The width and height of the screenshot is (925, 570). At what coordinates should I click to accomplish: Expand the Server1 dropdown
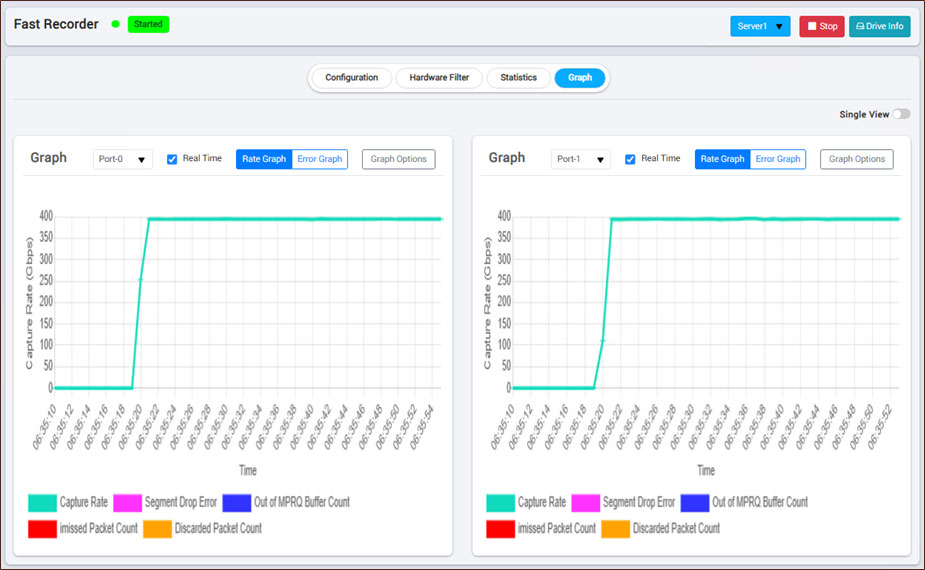click(x=760, y=27)
